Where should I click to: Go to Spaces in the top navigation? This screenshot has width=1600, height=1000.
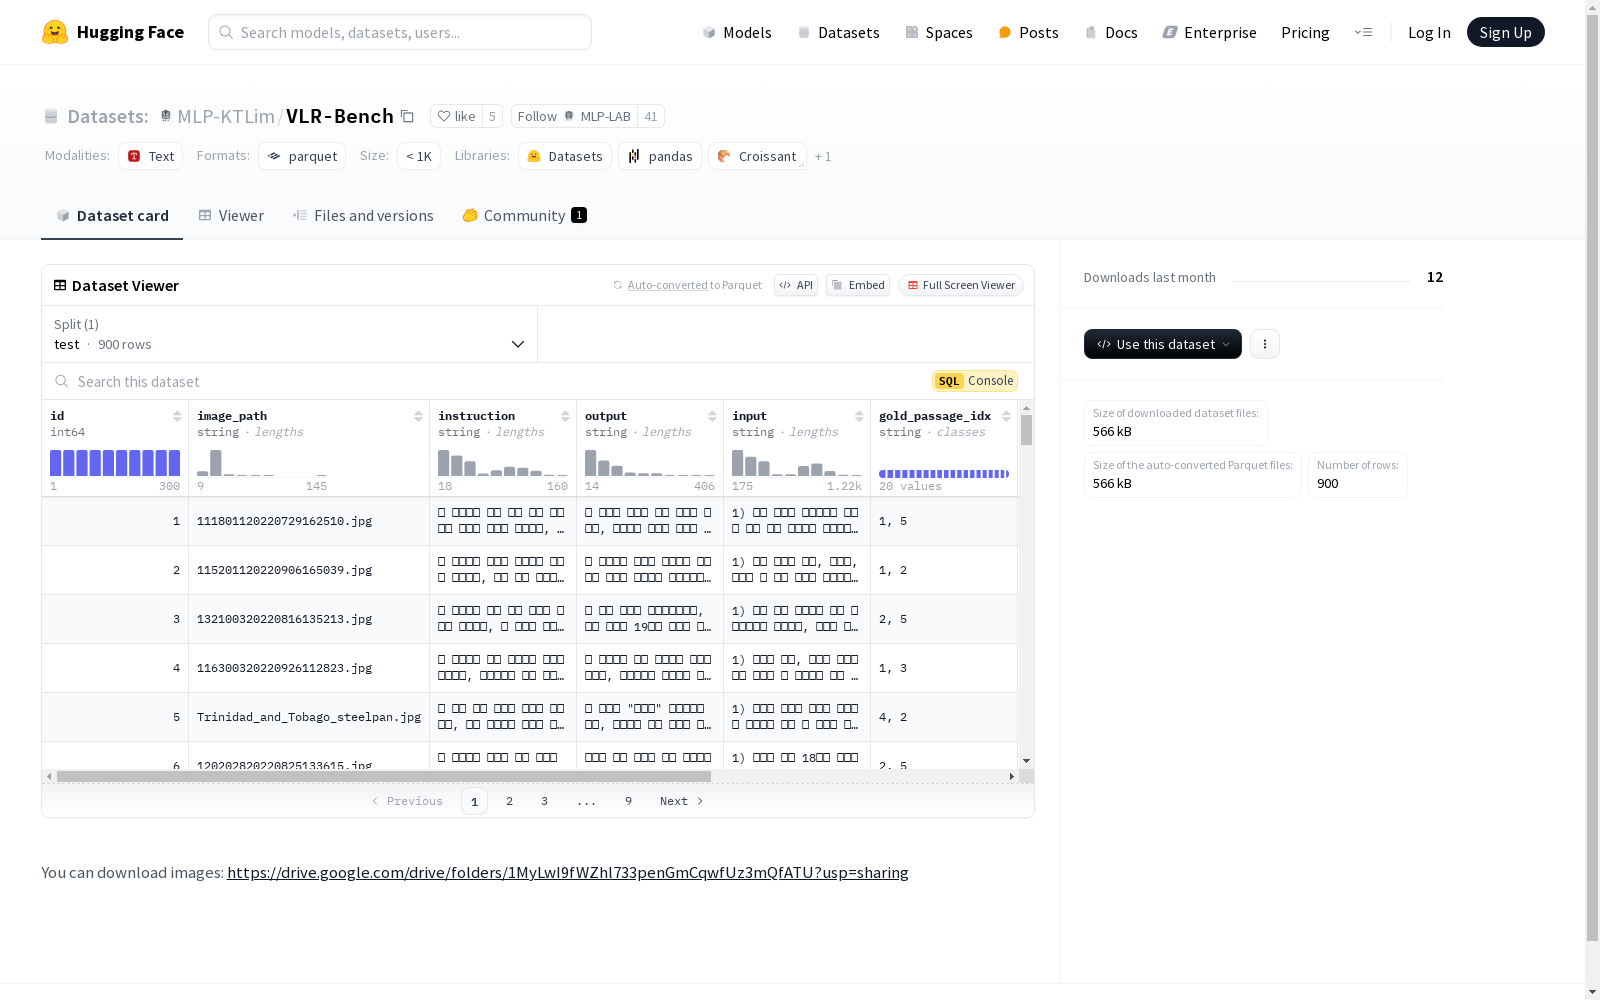(939, 32)
